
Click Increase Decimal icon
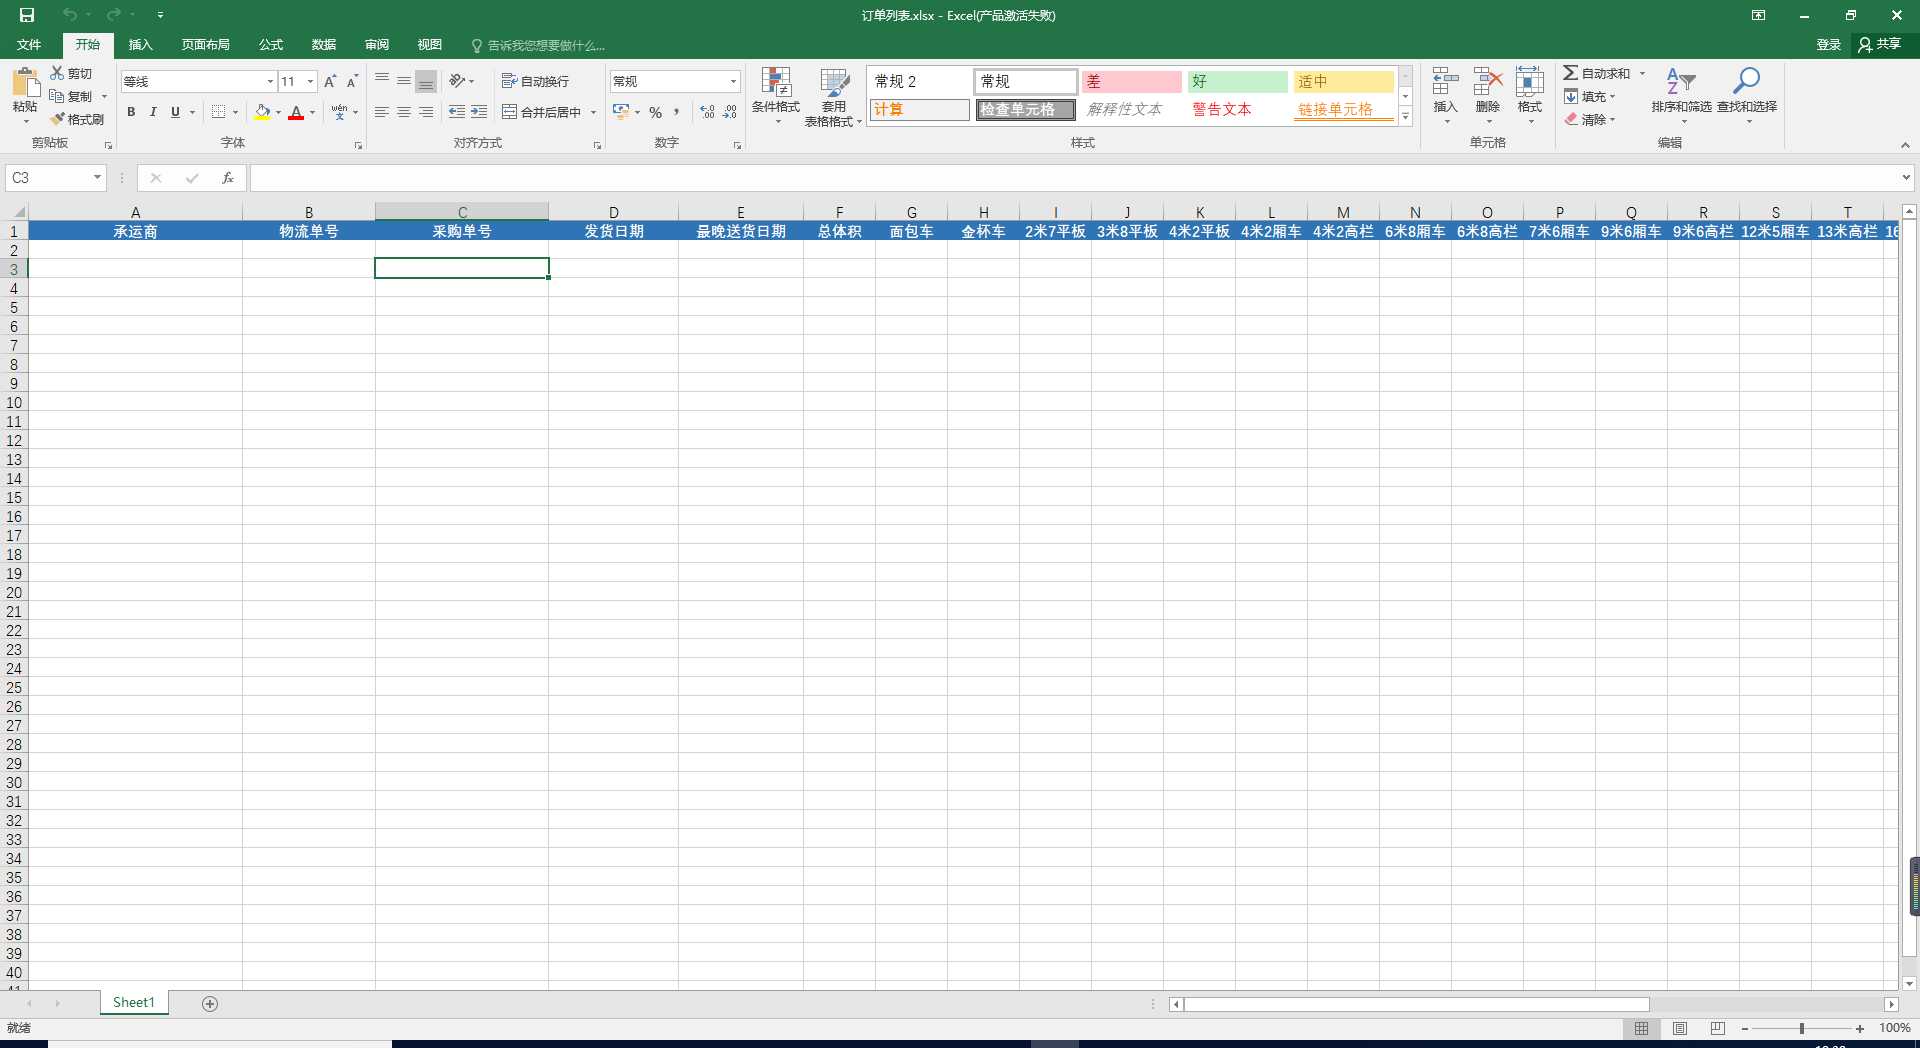tap(708, 112)
